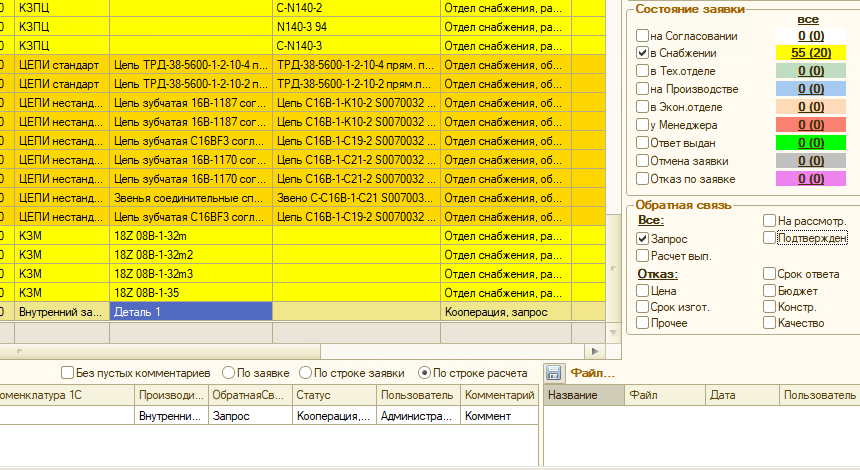Click the 'Комментарий' column header
The image size is (860, 470).
[x=499, y=395]
